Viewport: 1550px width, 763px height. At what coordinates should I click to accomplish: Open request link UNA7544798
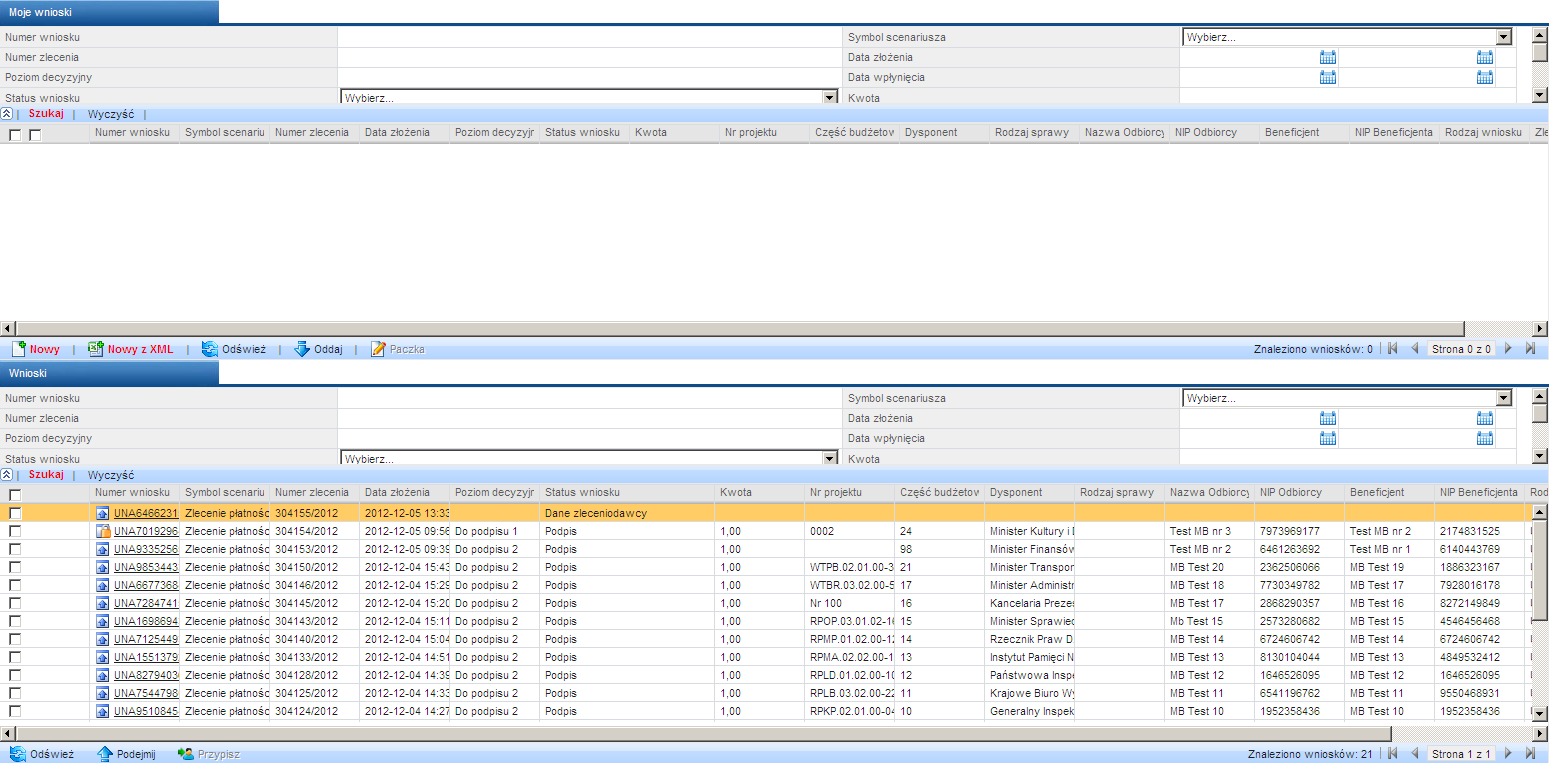point(146,693)
